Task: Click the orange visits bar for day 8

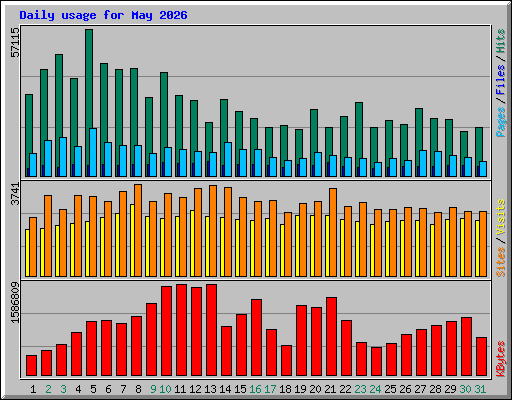Action: (x=138, y=230)
